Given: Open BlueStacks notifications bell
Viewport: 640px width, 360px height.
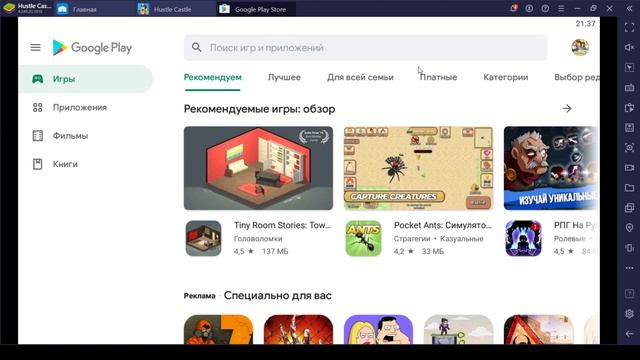Looking at the screenshot, I should [513, 8].
